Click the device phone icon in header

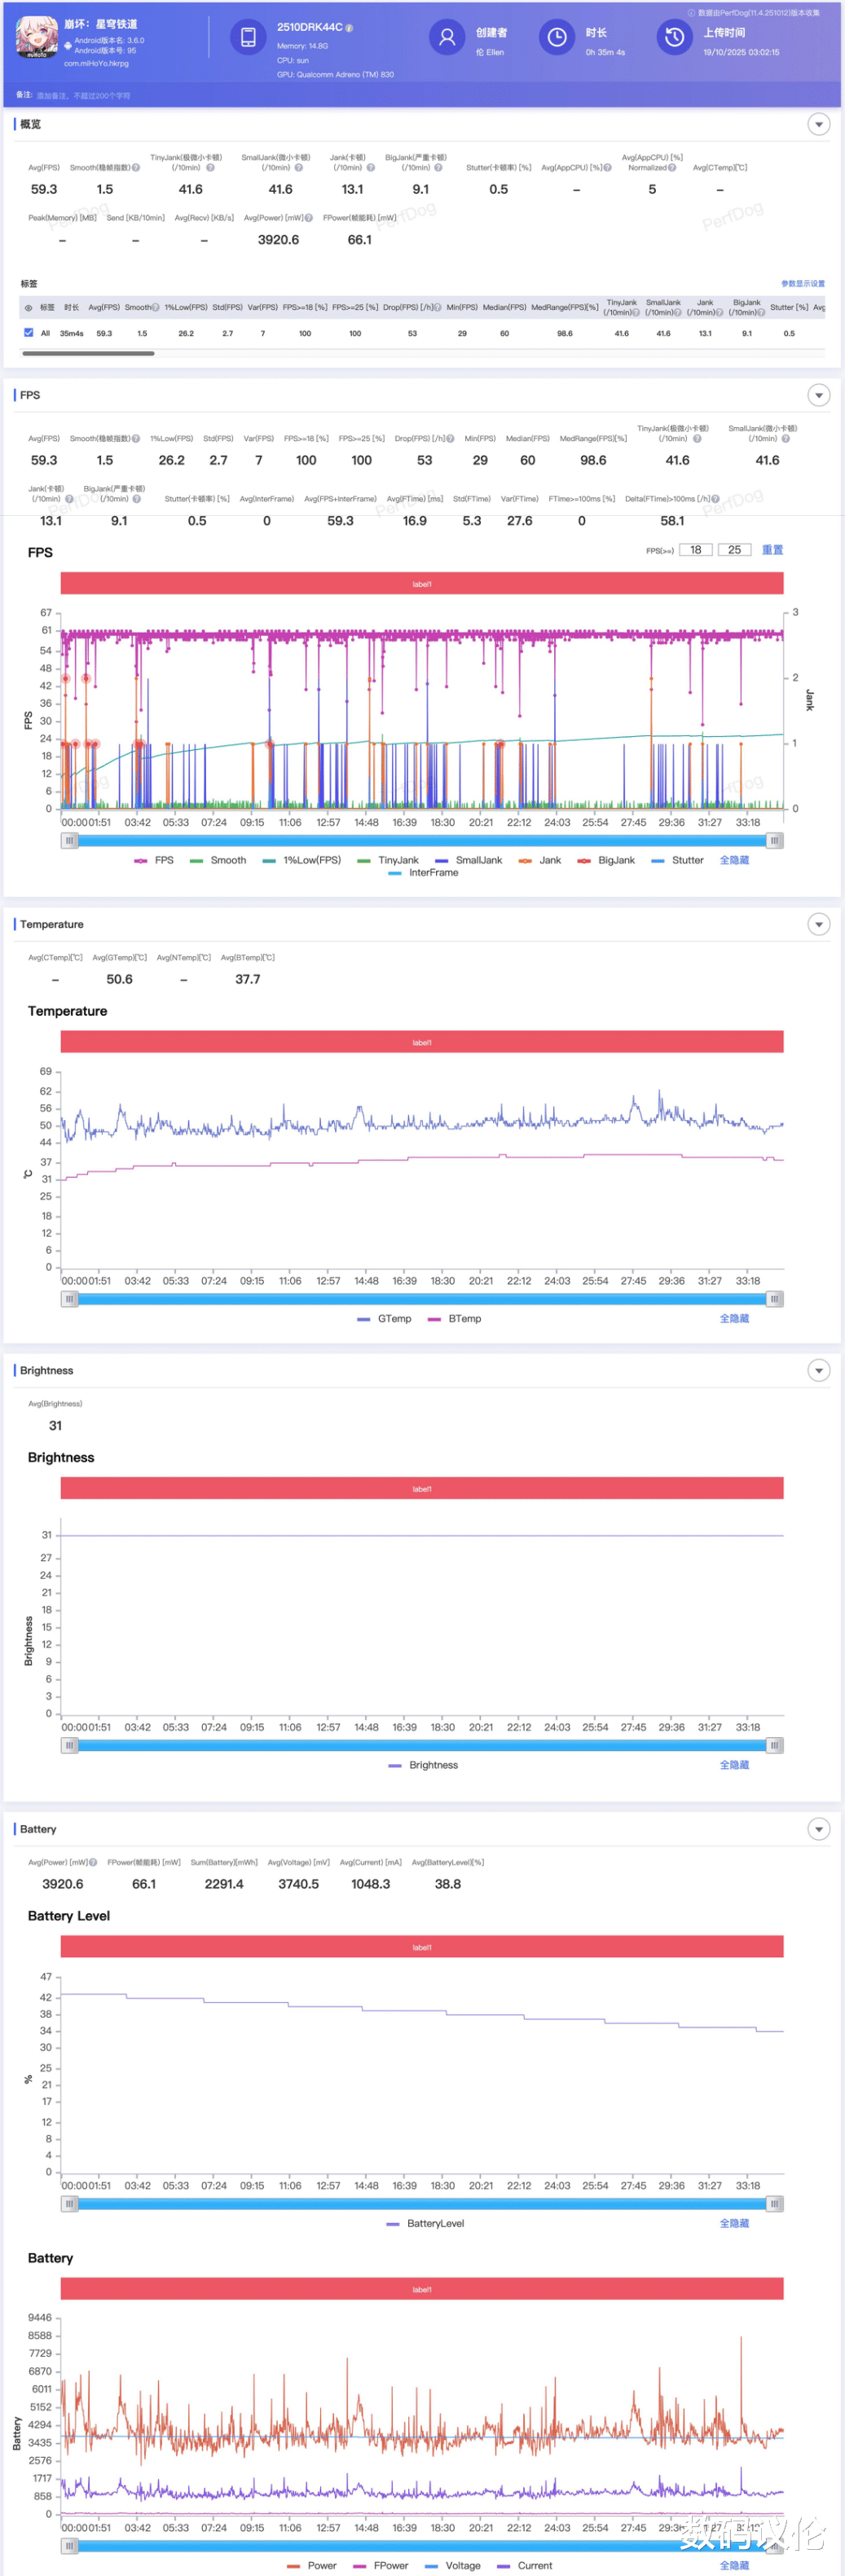coord(247,37)
